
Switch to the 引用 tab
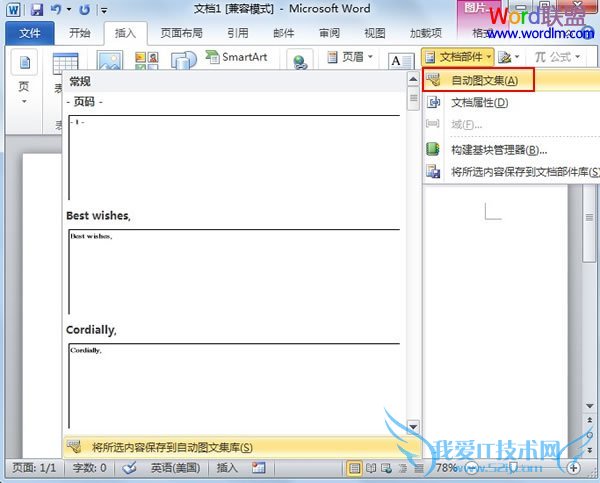click(238, 34)
